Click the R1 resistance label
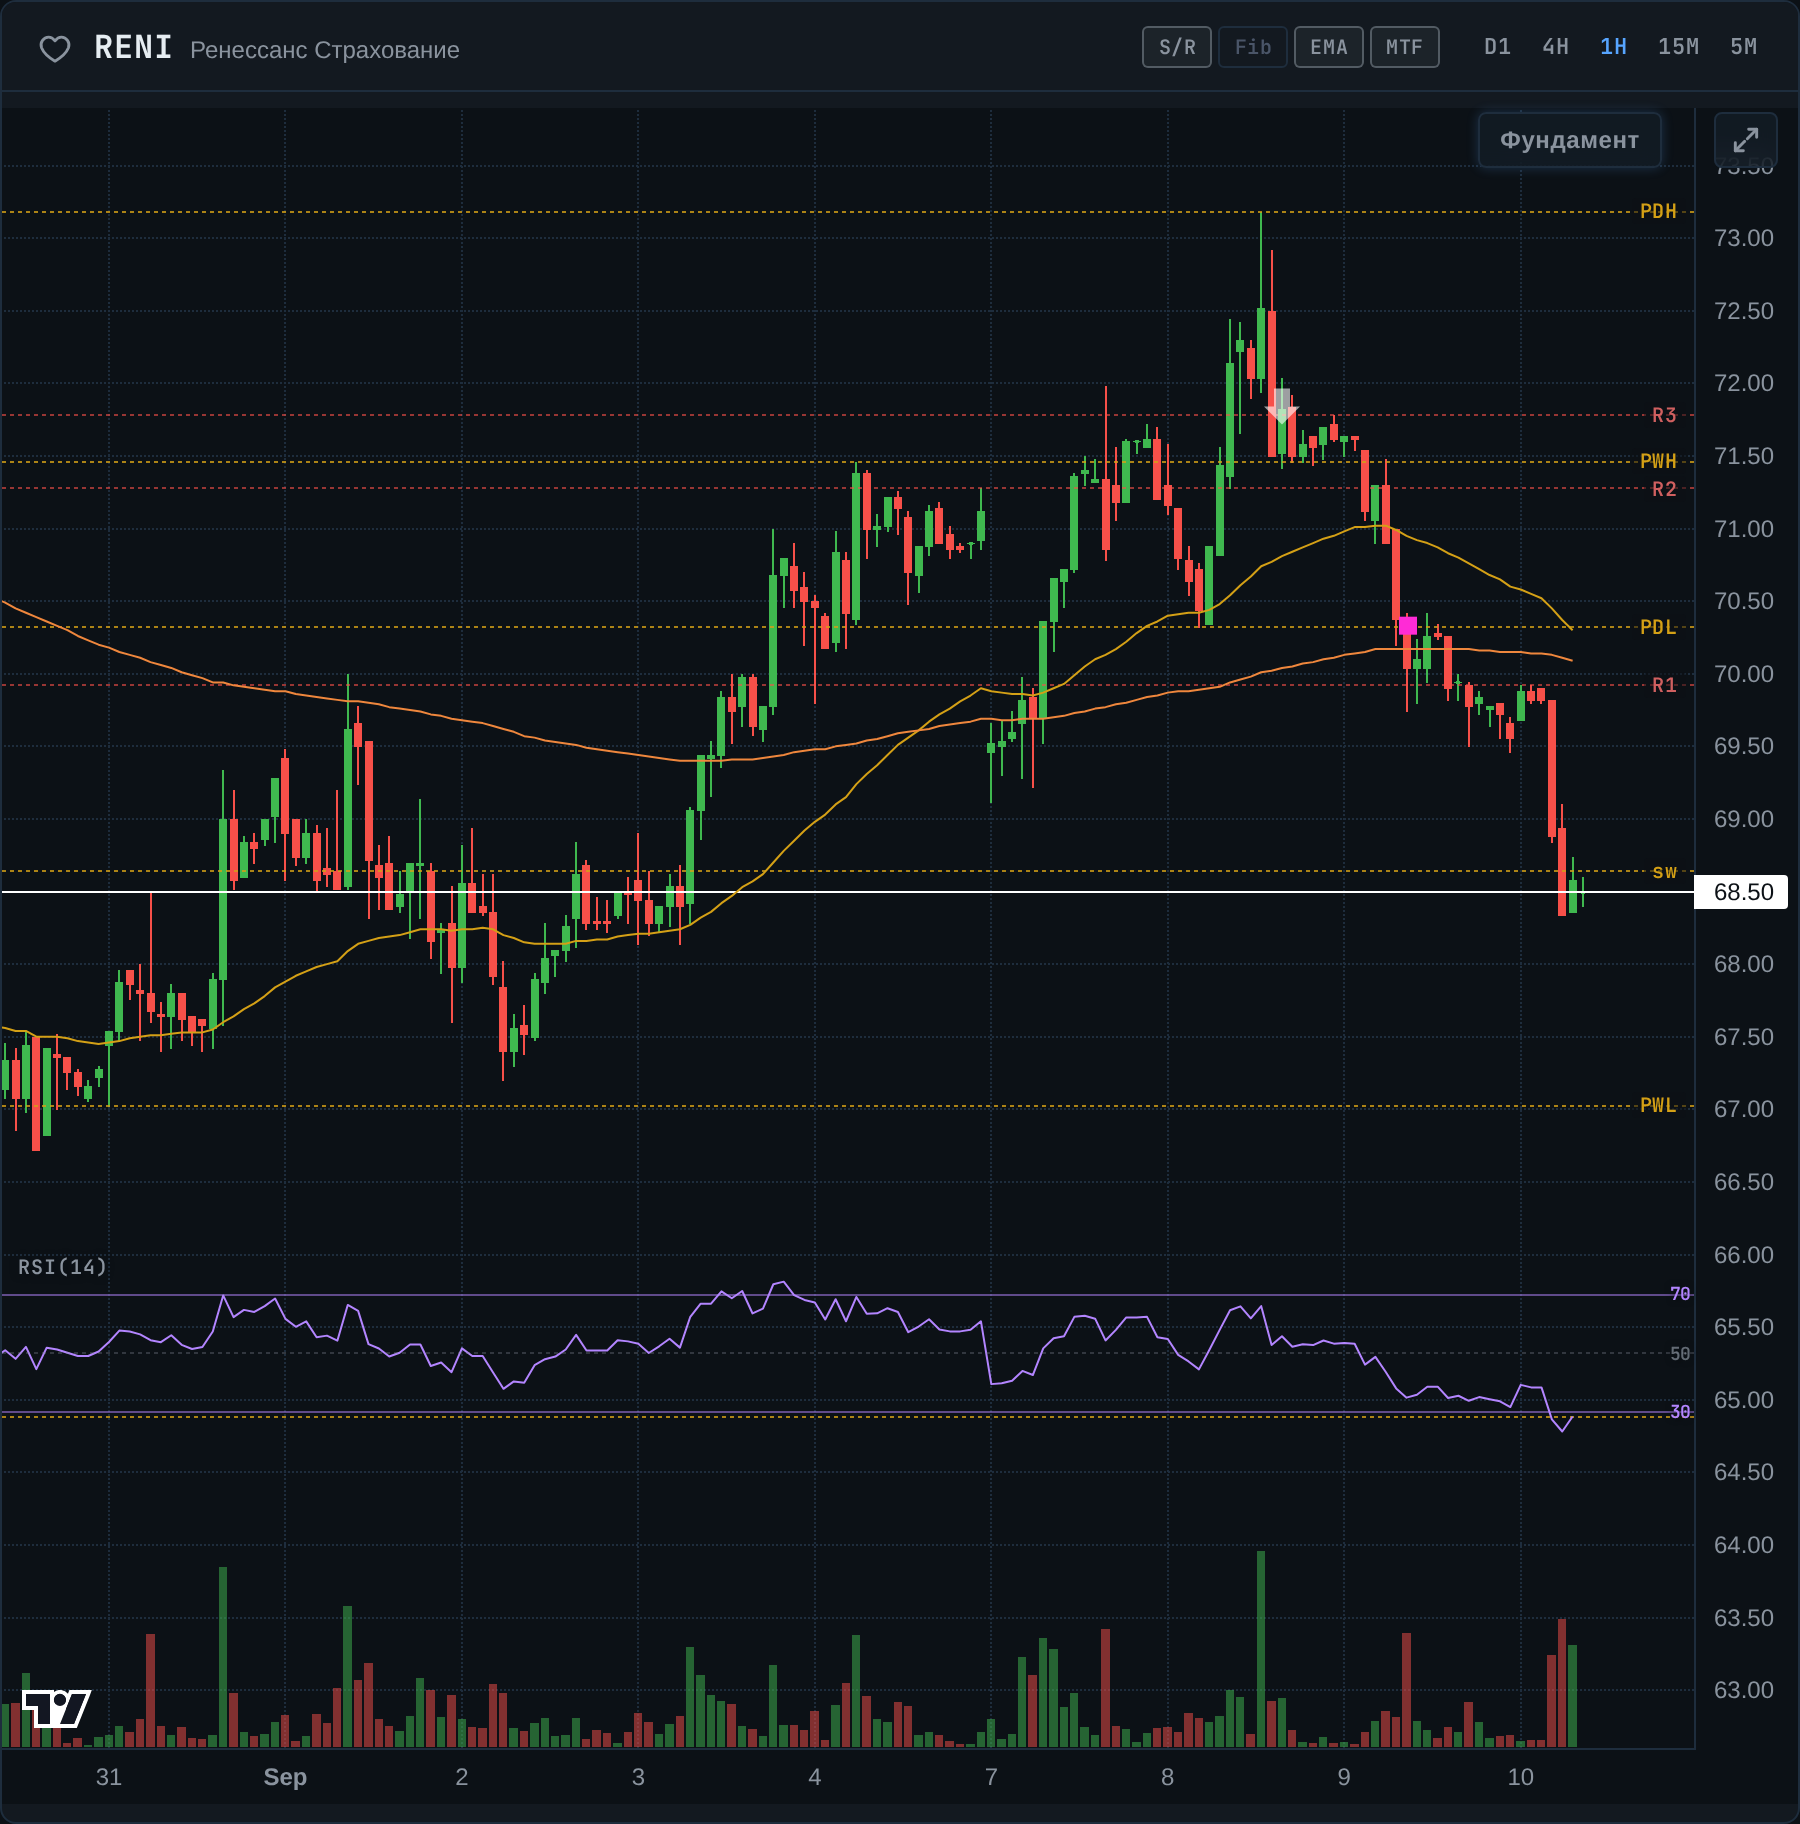The image size is (1800, 1824). (1664, 685)
